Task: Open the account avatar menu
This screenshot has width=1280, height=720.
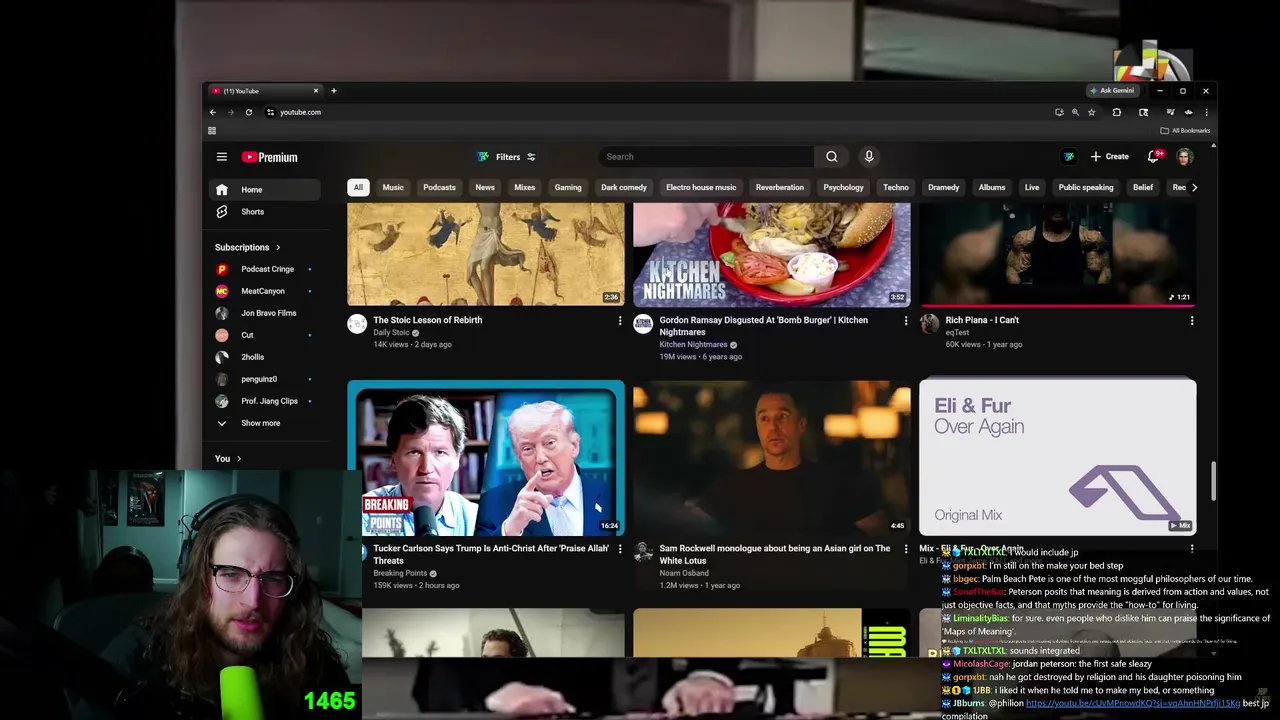Action: [x=1185, y=157]
